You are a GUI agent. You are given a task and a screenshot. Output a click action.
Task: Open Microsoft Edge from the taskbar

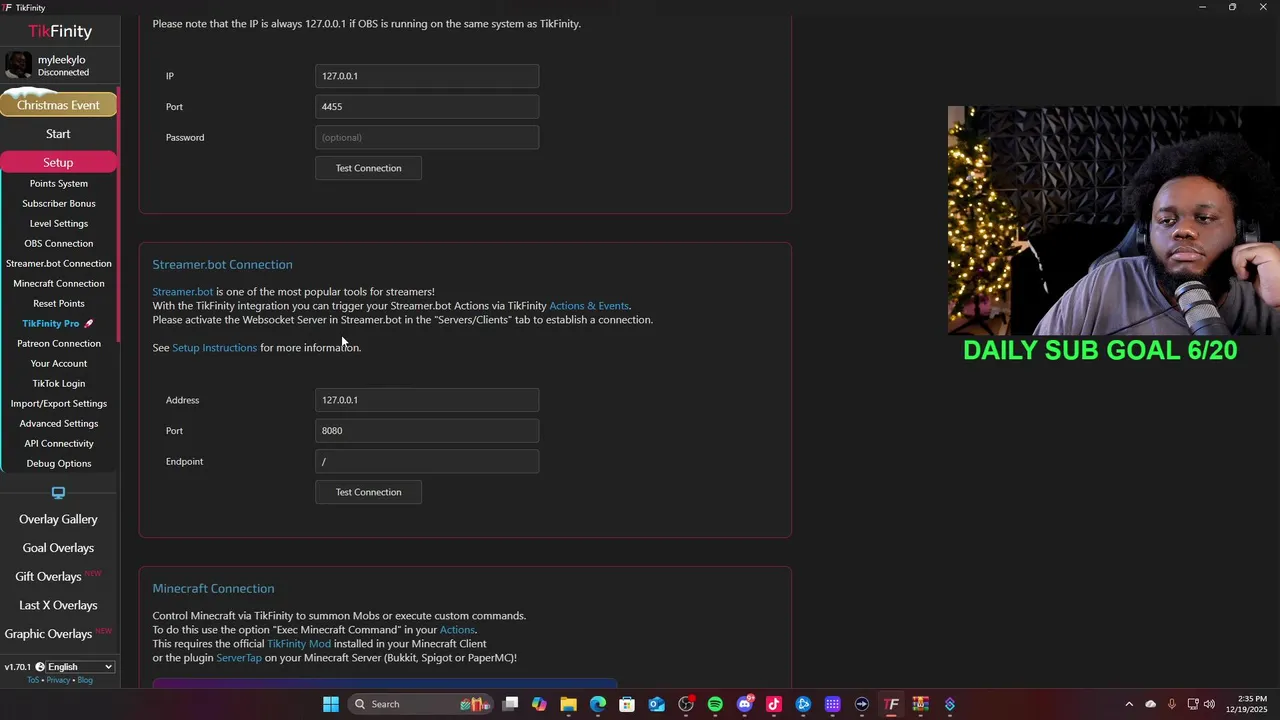point(598,704)
